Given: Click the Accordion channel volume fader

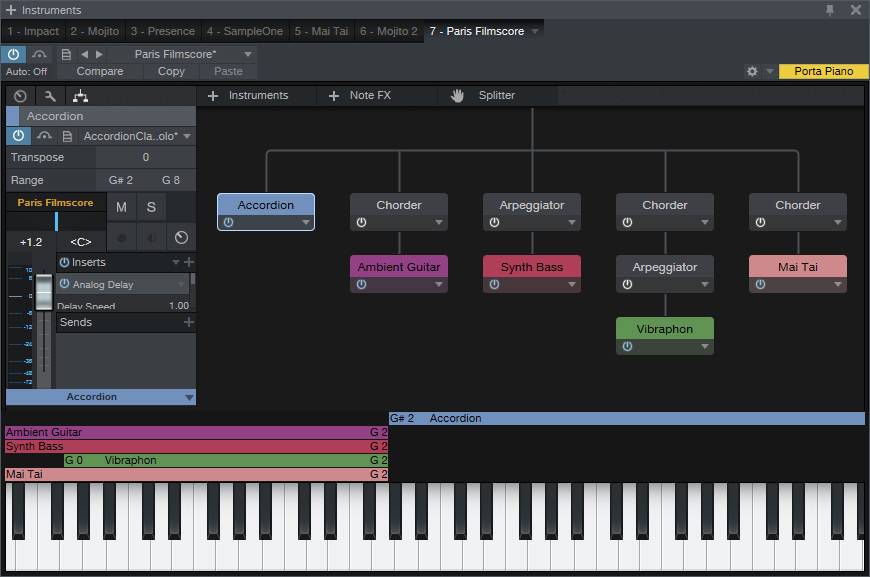Looking at the screenshot, I should 44,293.
